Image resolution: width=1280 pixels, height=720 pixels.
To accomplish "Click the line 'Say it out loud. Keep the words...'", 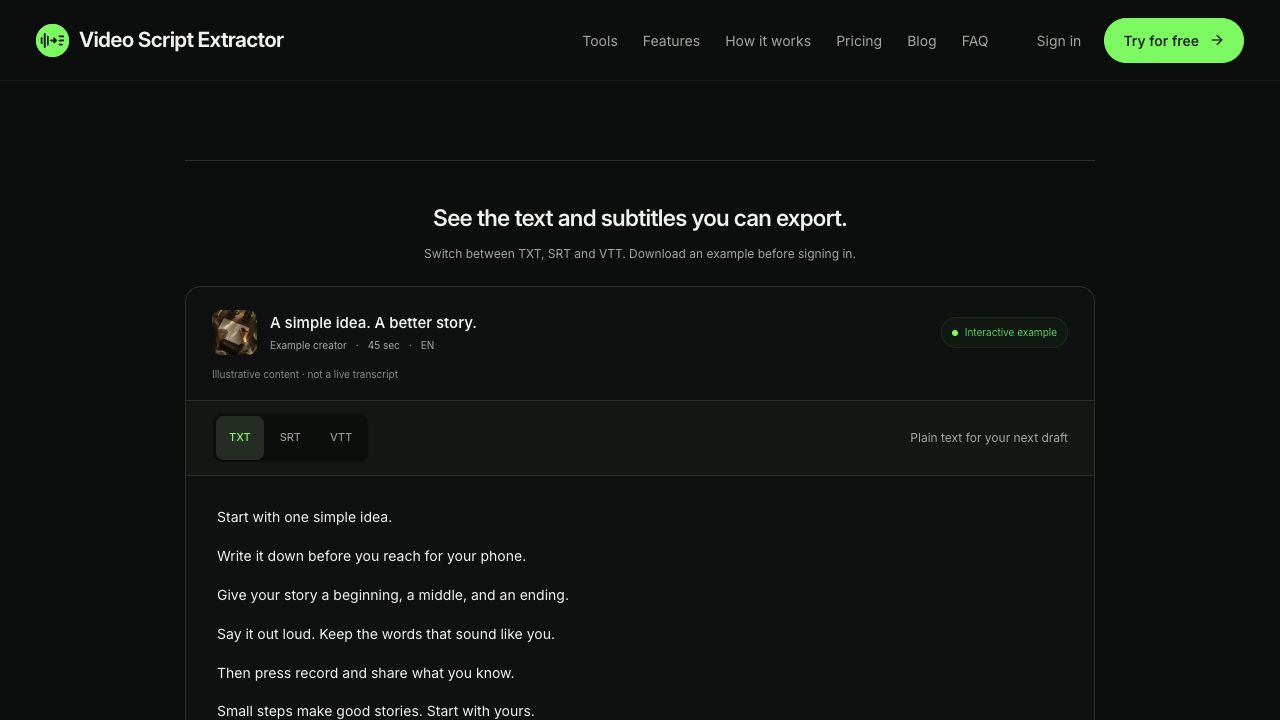I will [386, 634].
